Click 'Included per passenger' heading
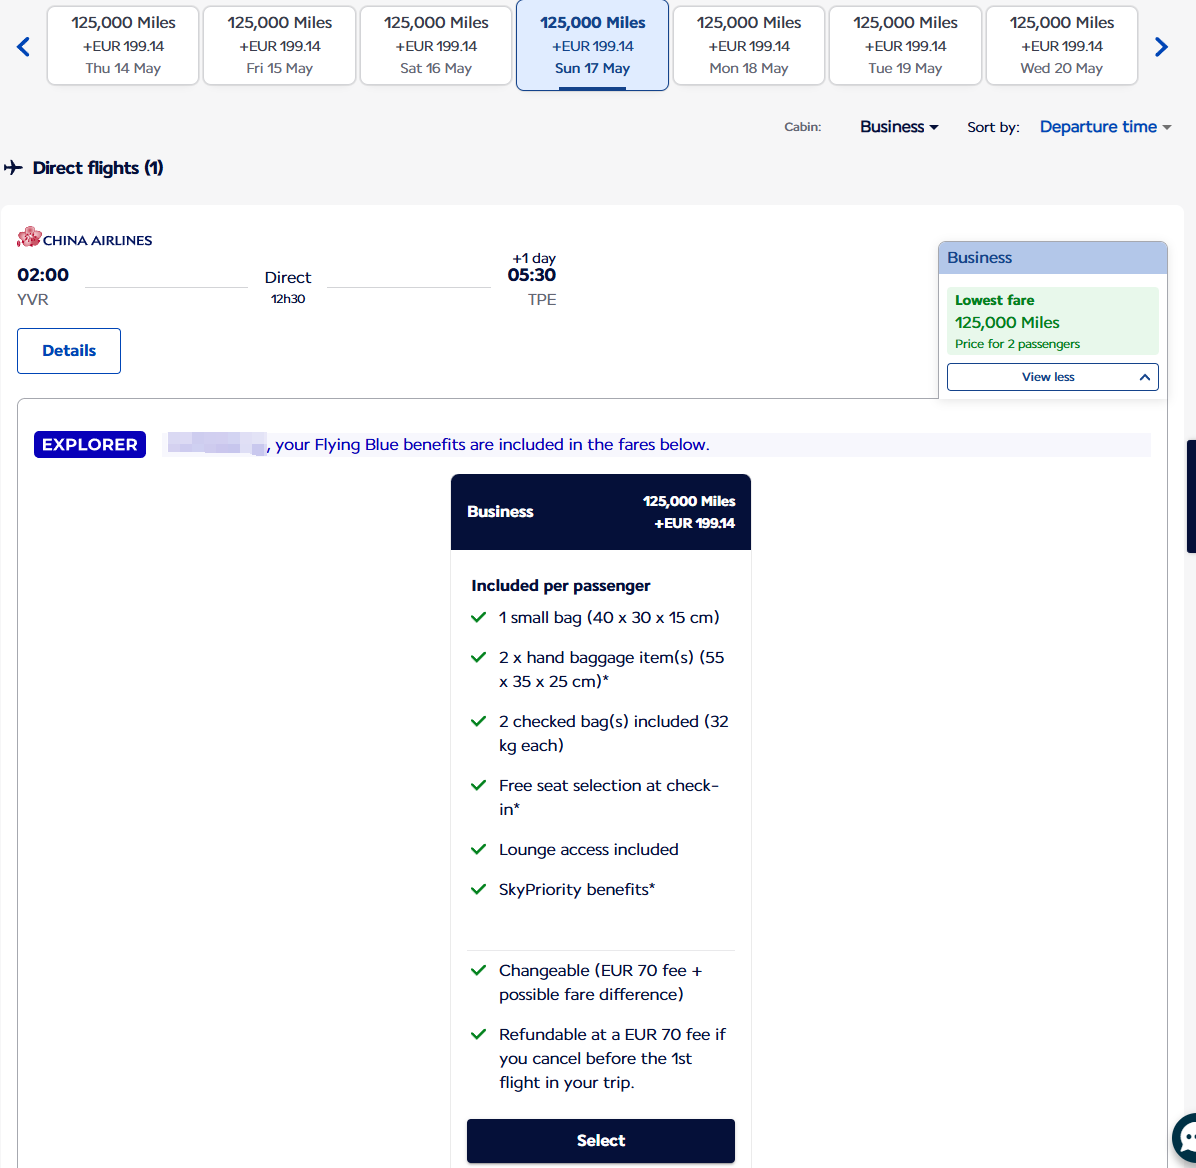This screenshot has width=1196, height=1168. (x=561, y=585)
